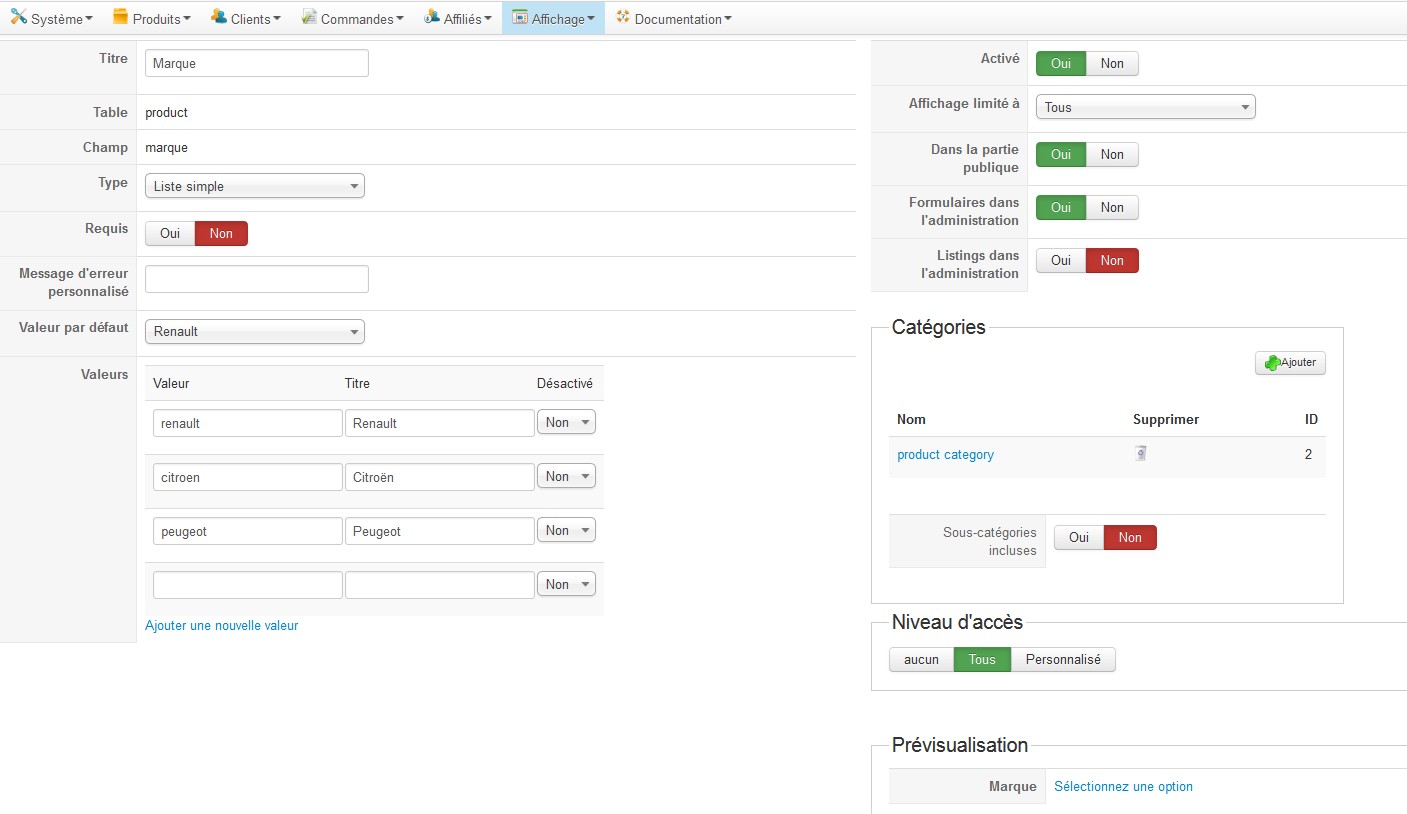The height and width of the screenshot is (814, 1407).
Task: Click the Système wrench icon
Action: [x=18, y=17]
